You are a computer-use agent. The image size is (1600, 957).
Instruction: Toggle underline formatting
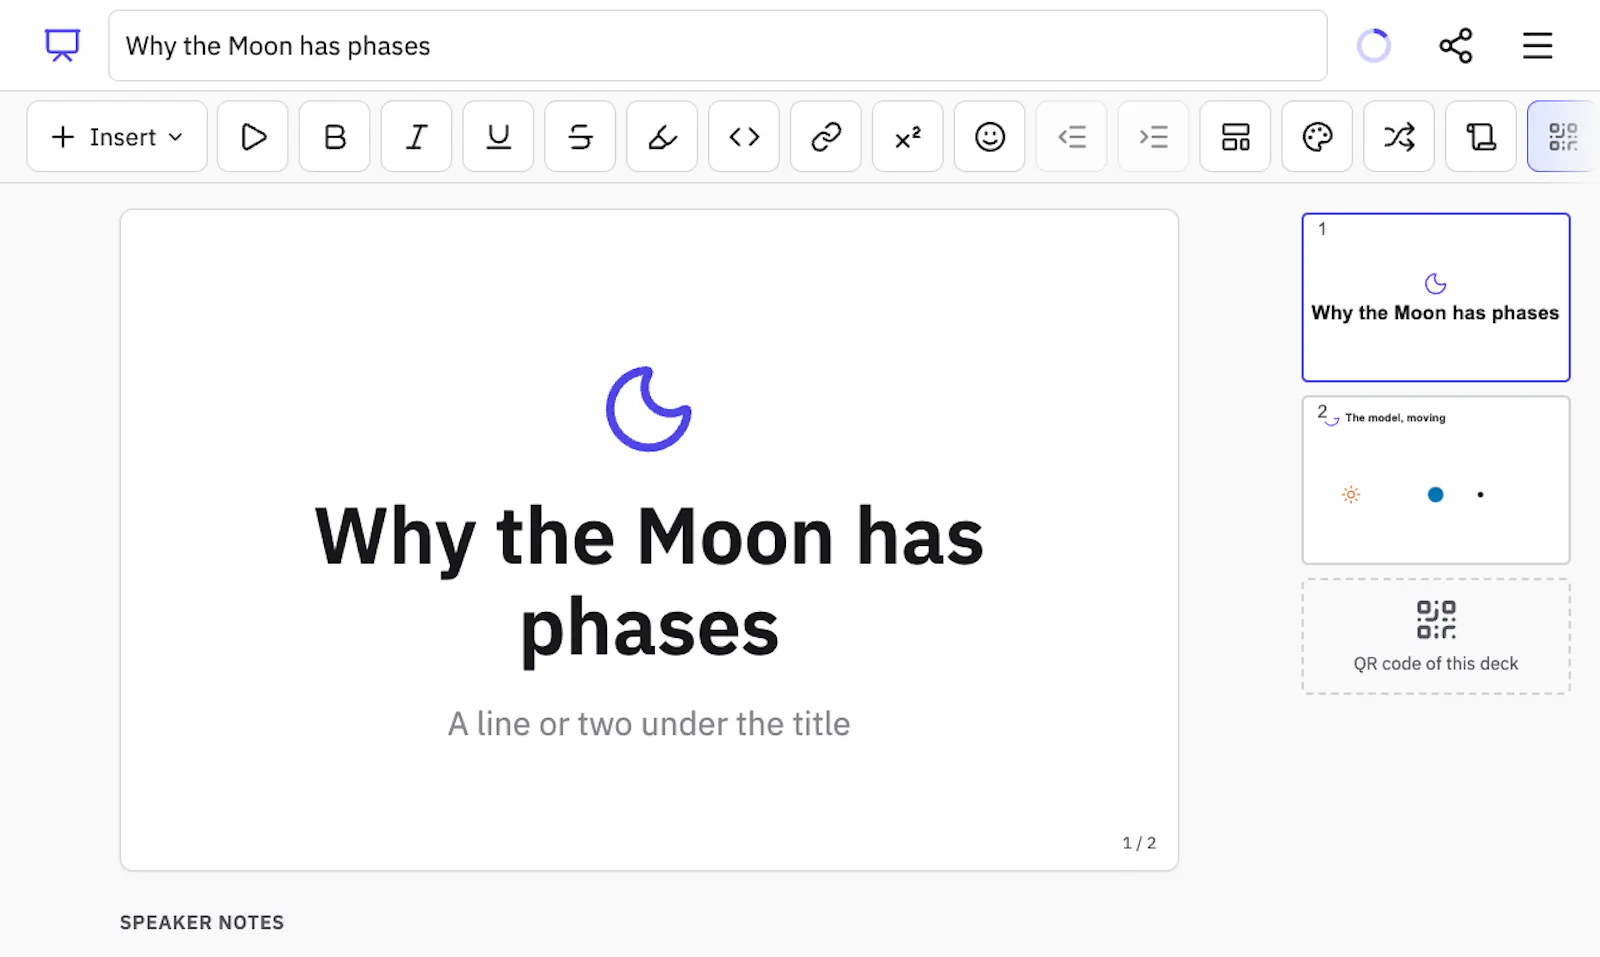498,136
